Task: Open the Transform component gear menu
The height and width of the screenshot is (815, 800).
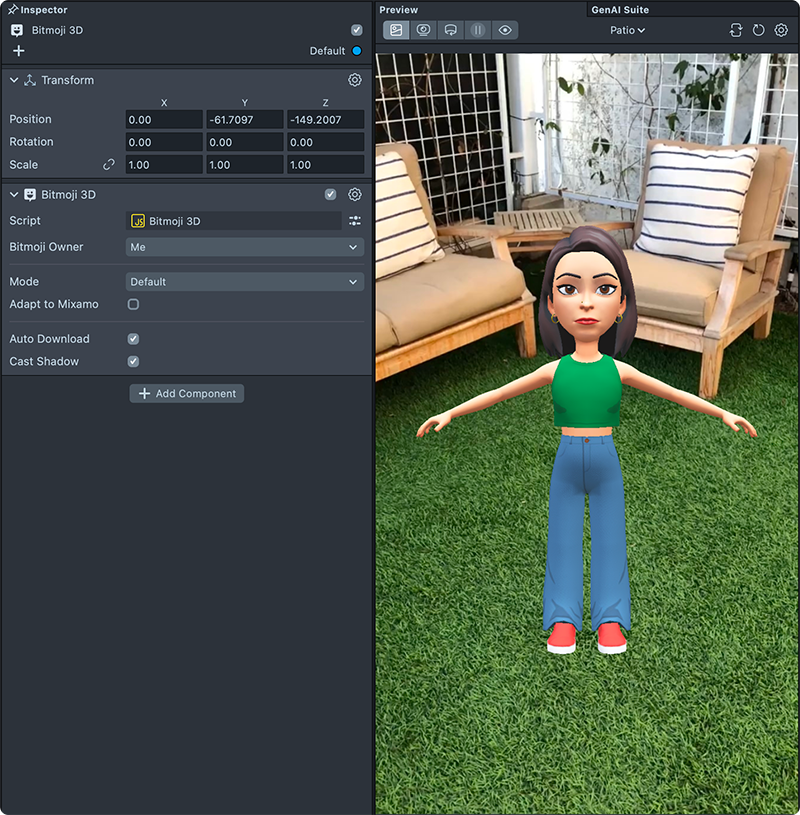Action: click(x=354, y=80)
